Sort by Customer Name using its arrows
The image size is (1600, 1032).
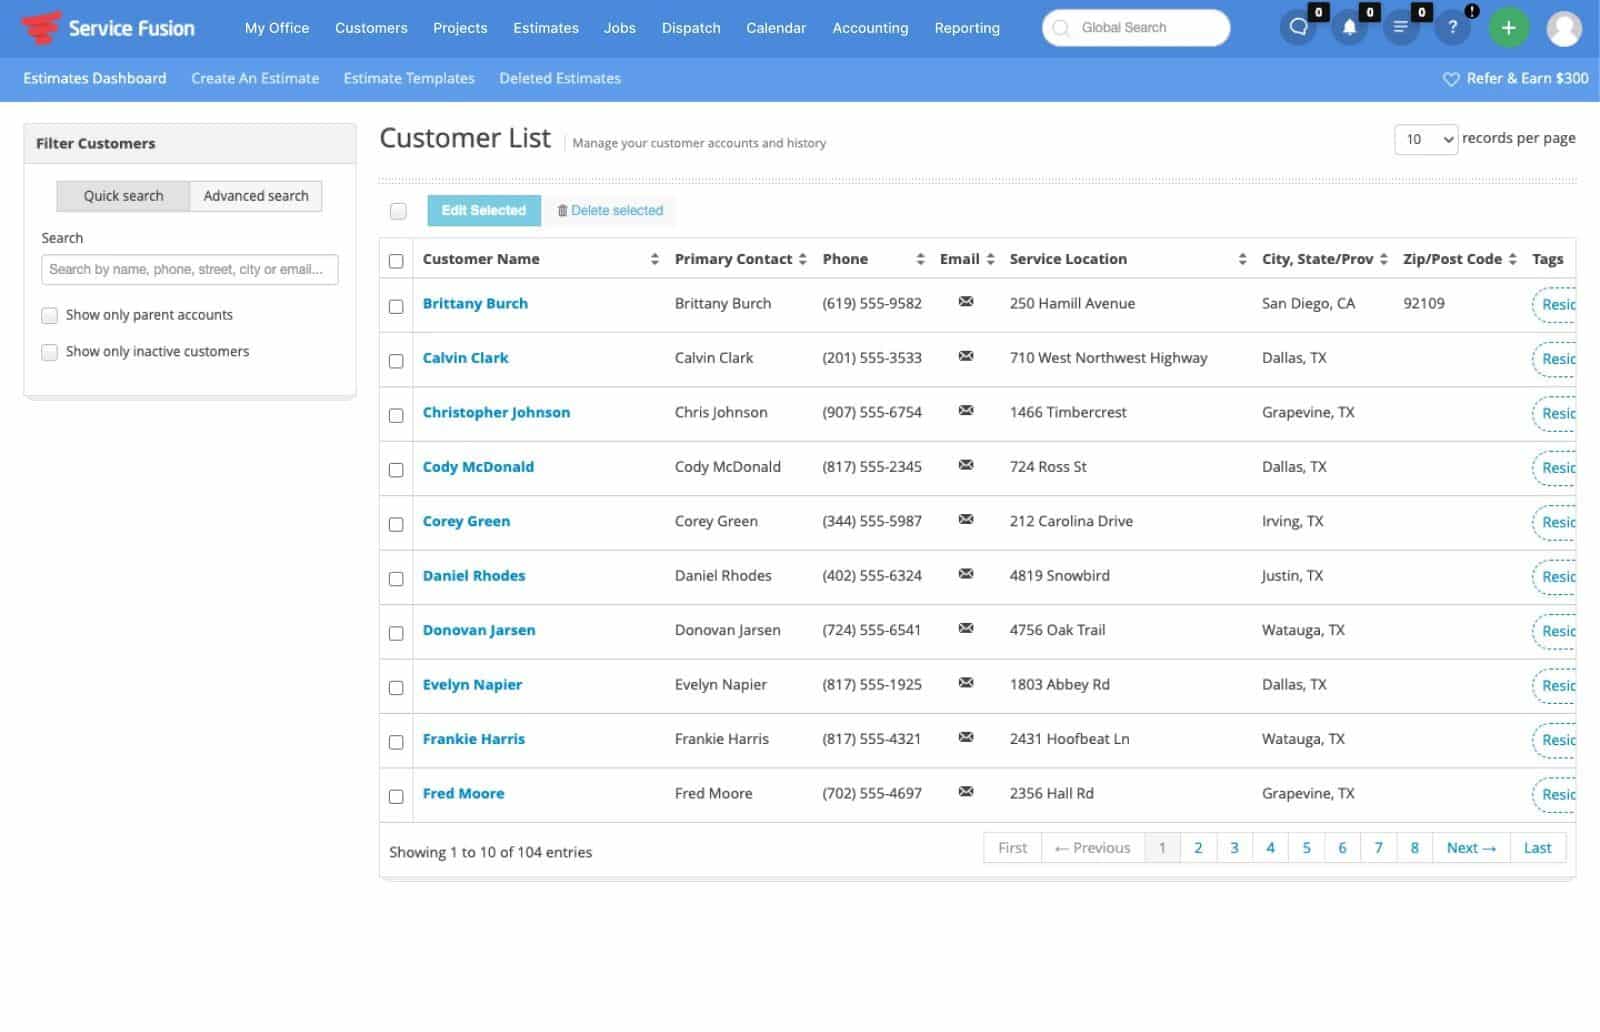655,258
